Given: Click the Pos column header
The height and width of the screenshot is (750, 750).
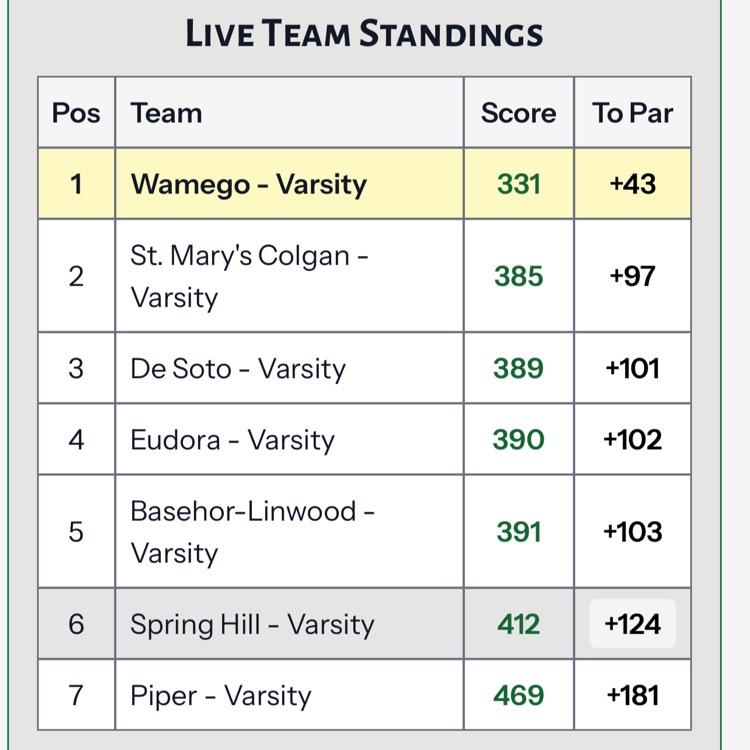Looking at the screenshot, I should point(76,112).
